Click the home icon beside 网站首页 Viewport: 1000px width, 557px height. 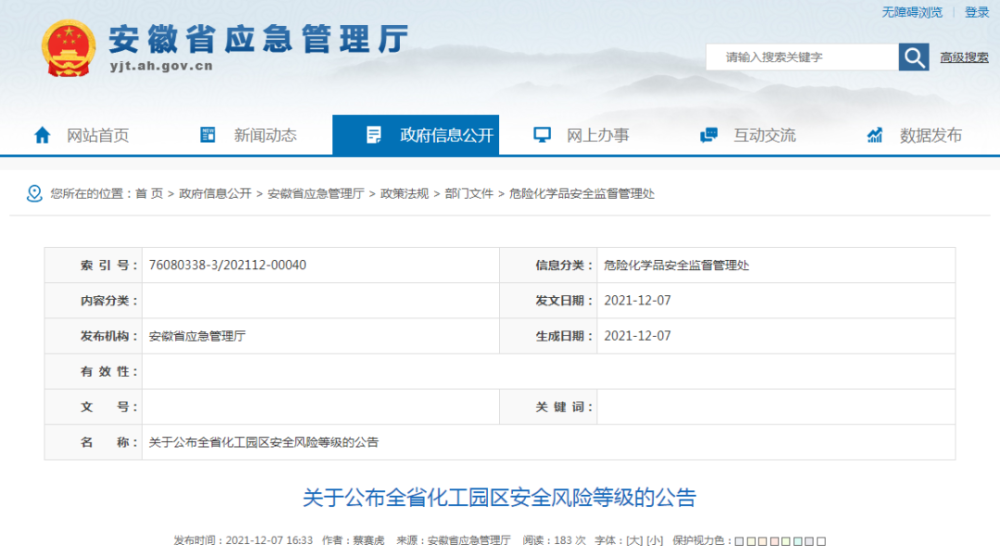click(42, 135)
